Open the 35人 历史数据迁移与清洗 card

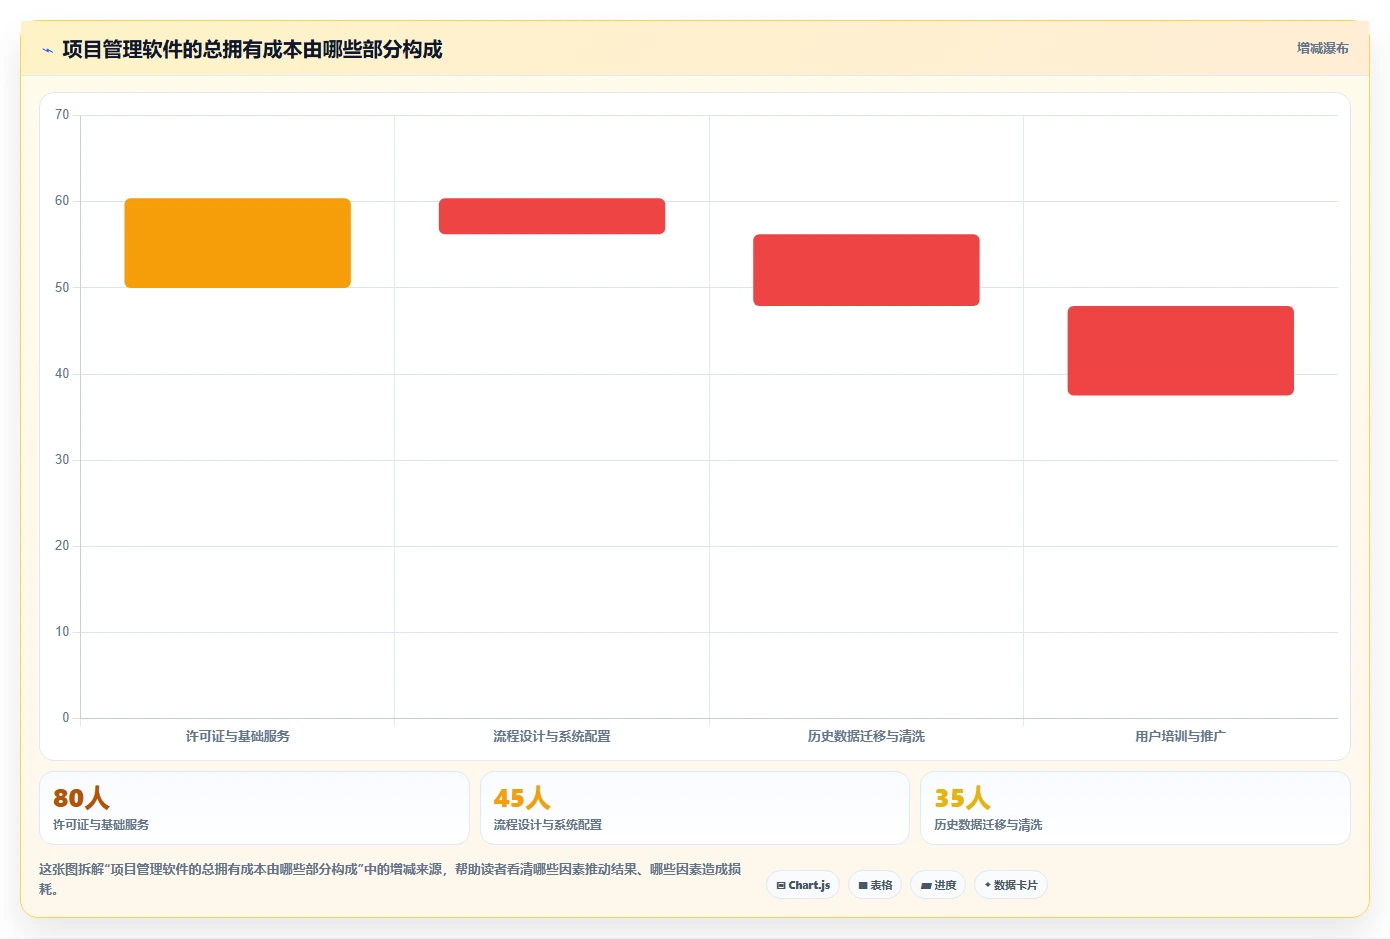click(x=1135, y=808)
